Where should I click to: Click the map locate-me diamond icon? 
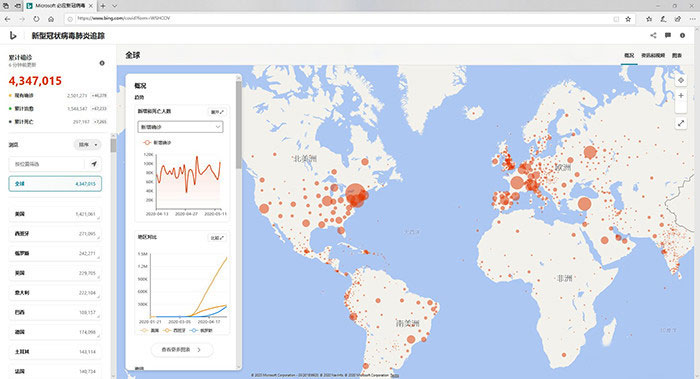(681, 80)
